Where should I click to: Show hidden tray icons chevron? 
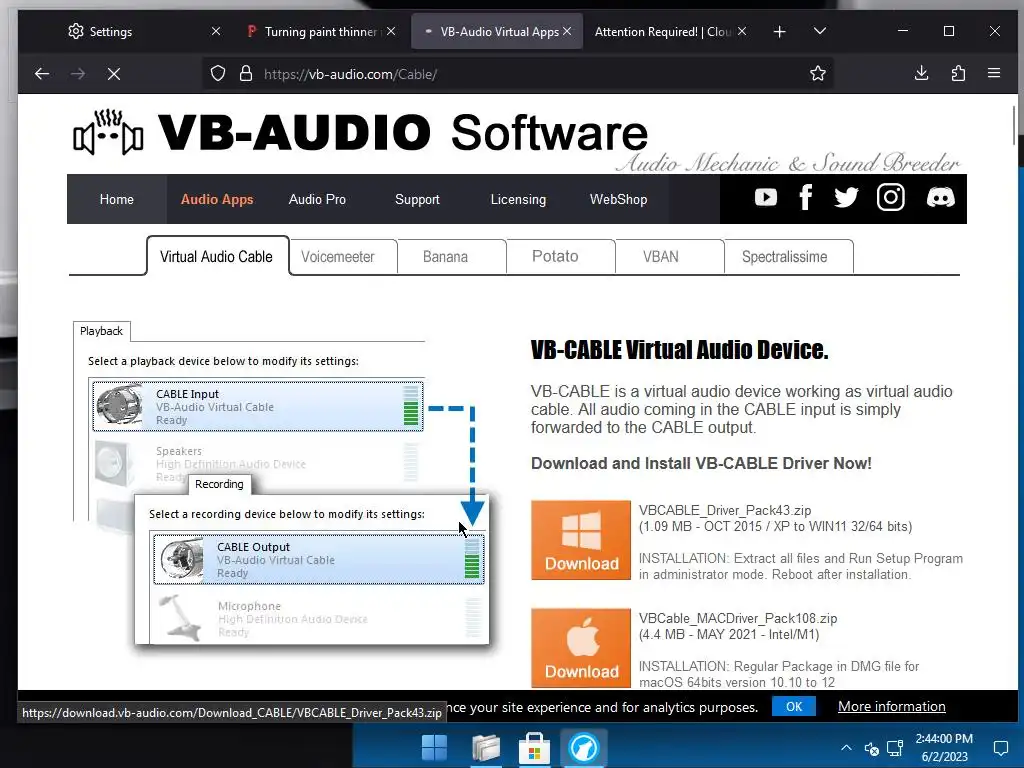point(846,748)
